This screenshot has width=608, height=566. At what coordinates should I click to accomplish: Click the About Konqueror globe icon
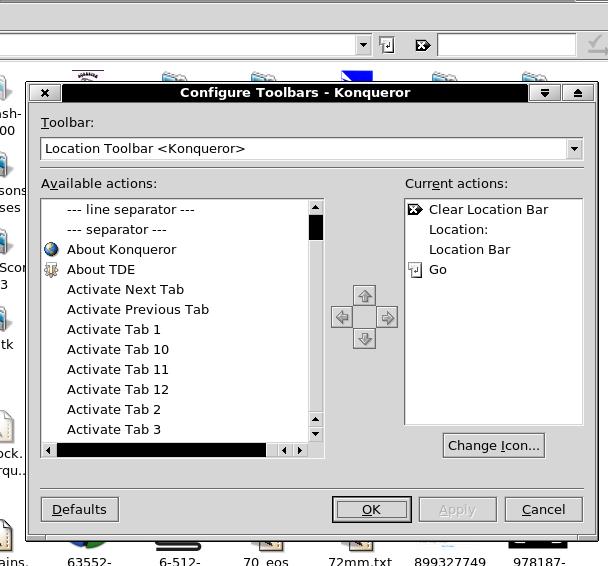(x=51, y=249)
